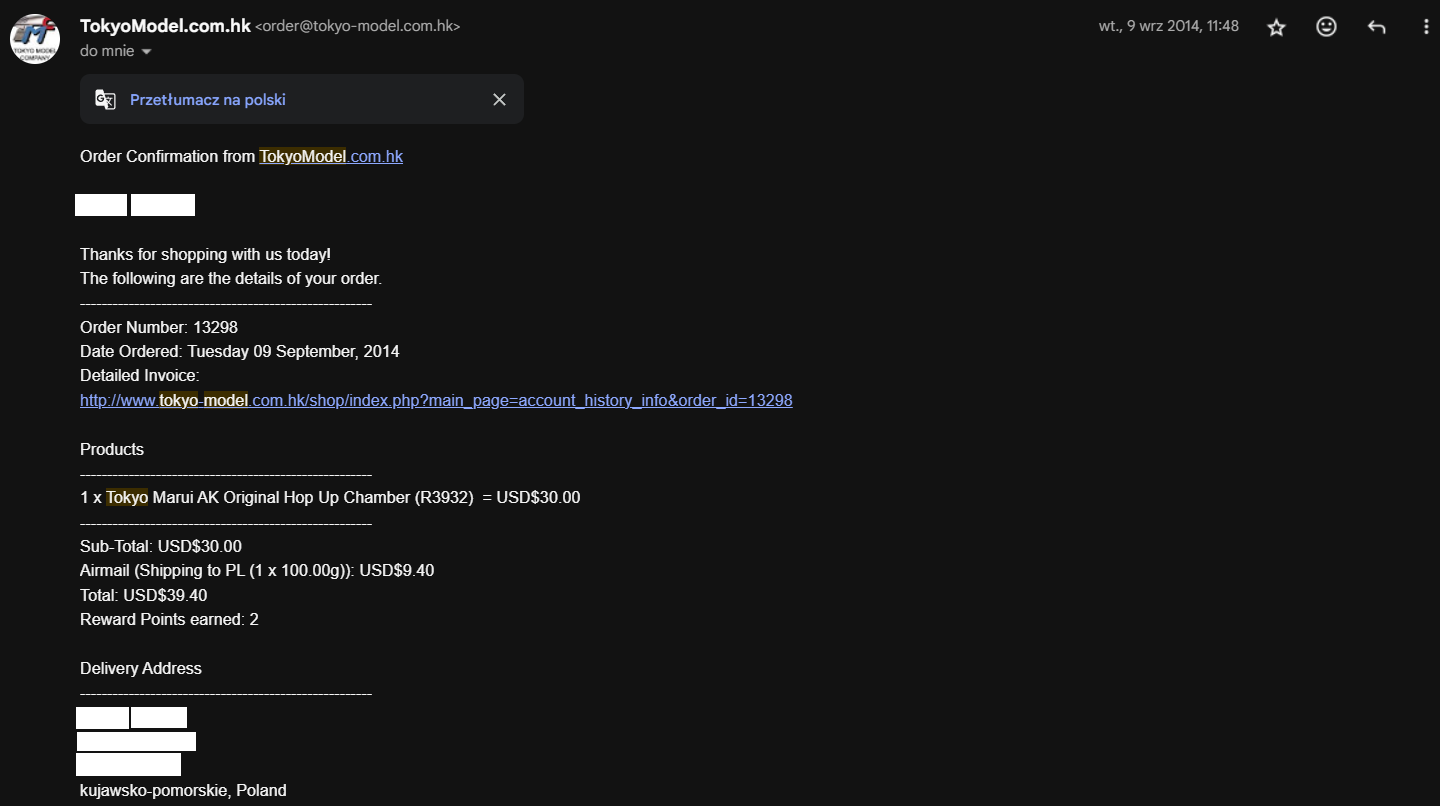The image size is (1440, 807).
Task: Click the Delivery Address heading
Action: click(140, 668)
